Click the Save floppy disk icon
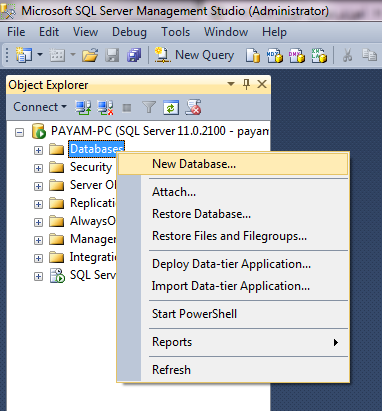The height and width of the screenshot is (411, 382). (x=112, y=55)
